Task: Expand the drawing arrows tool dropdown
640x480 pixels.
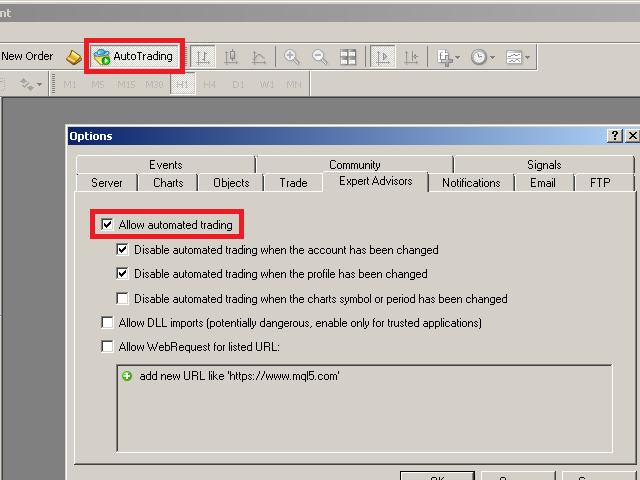Action: [39, 84]
